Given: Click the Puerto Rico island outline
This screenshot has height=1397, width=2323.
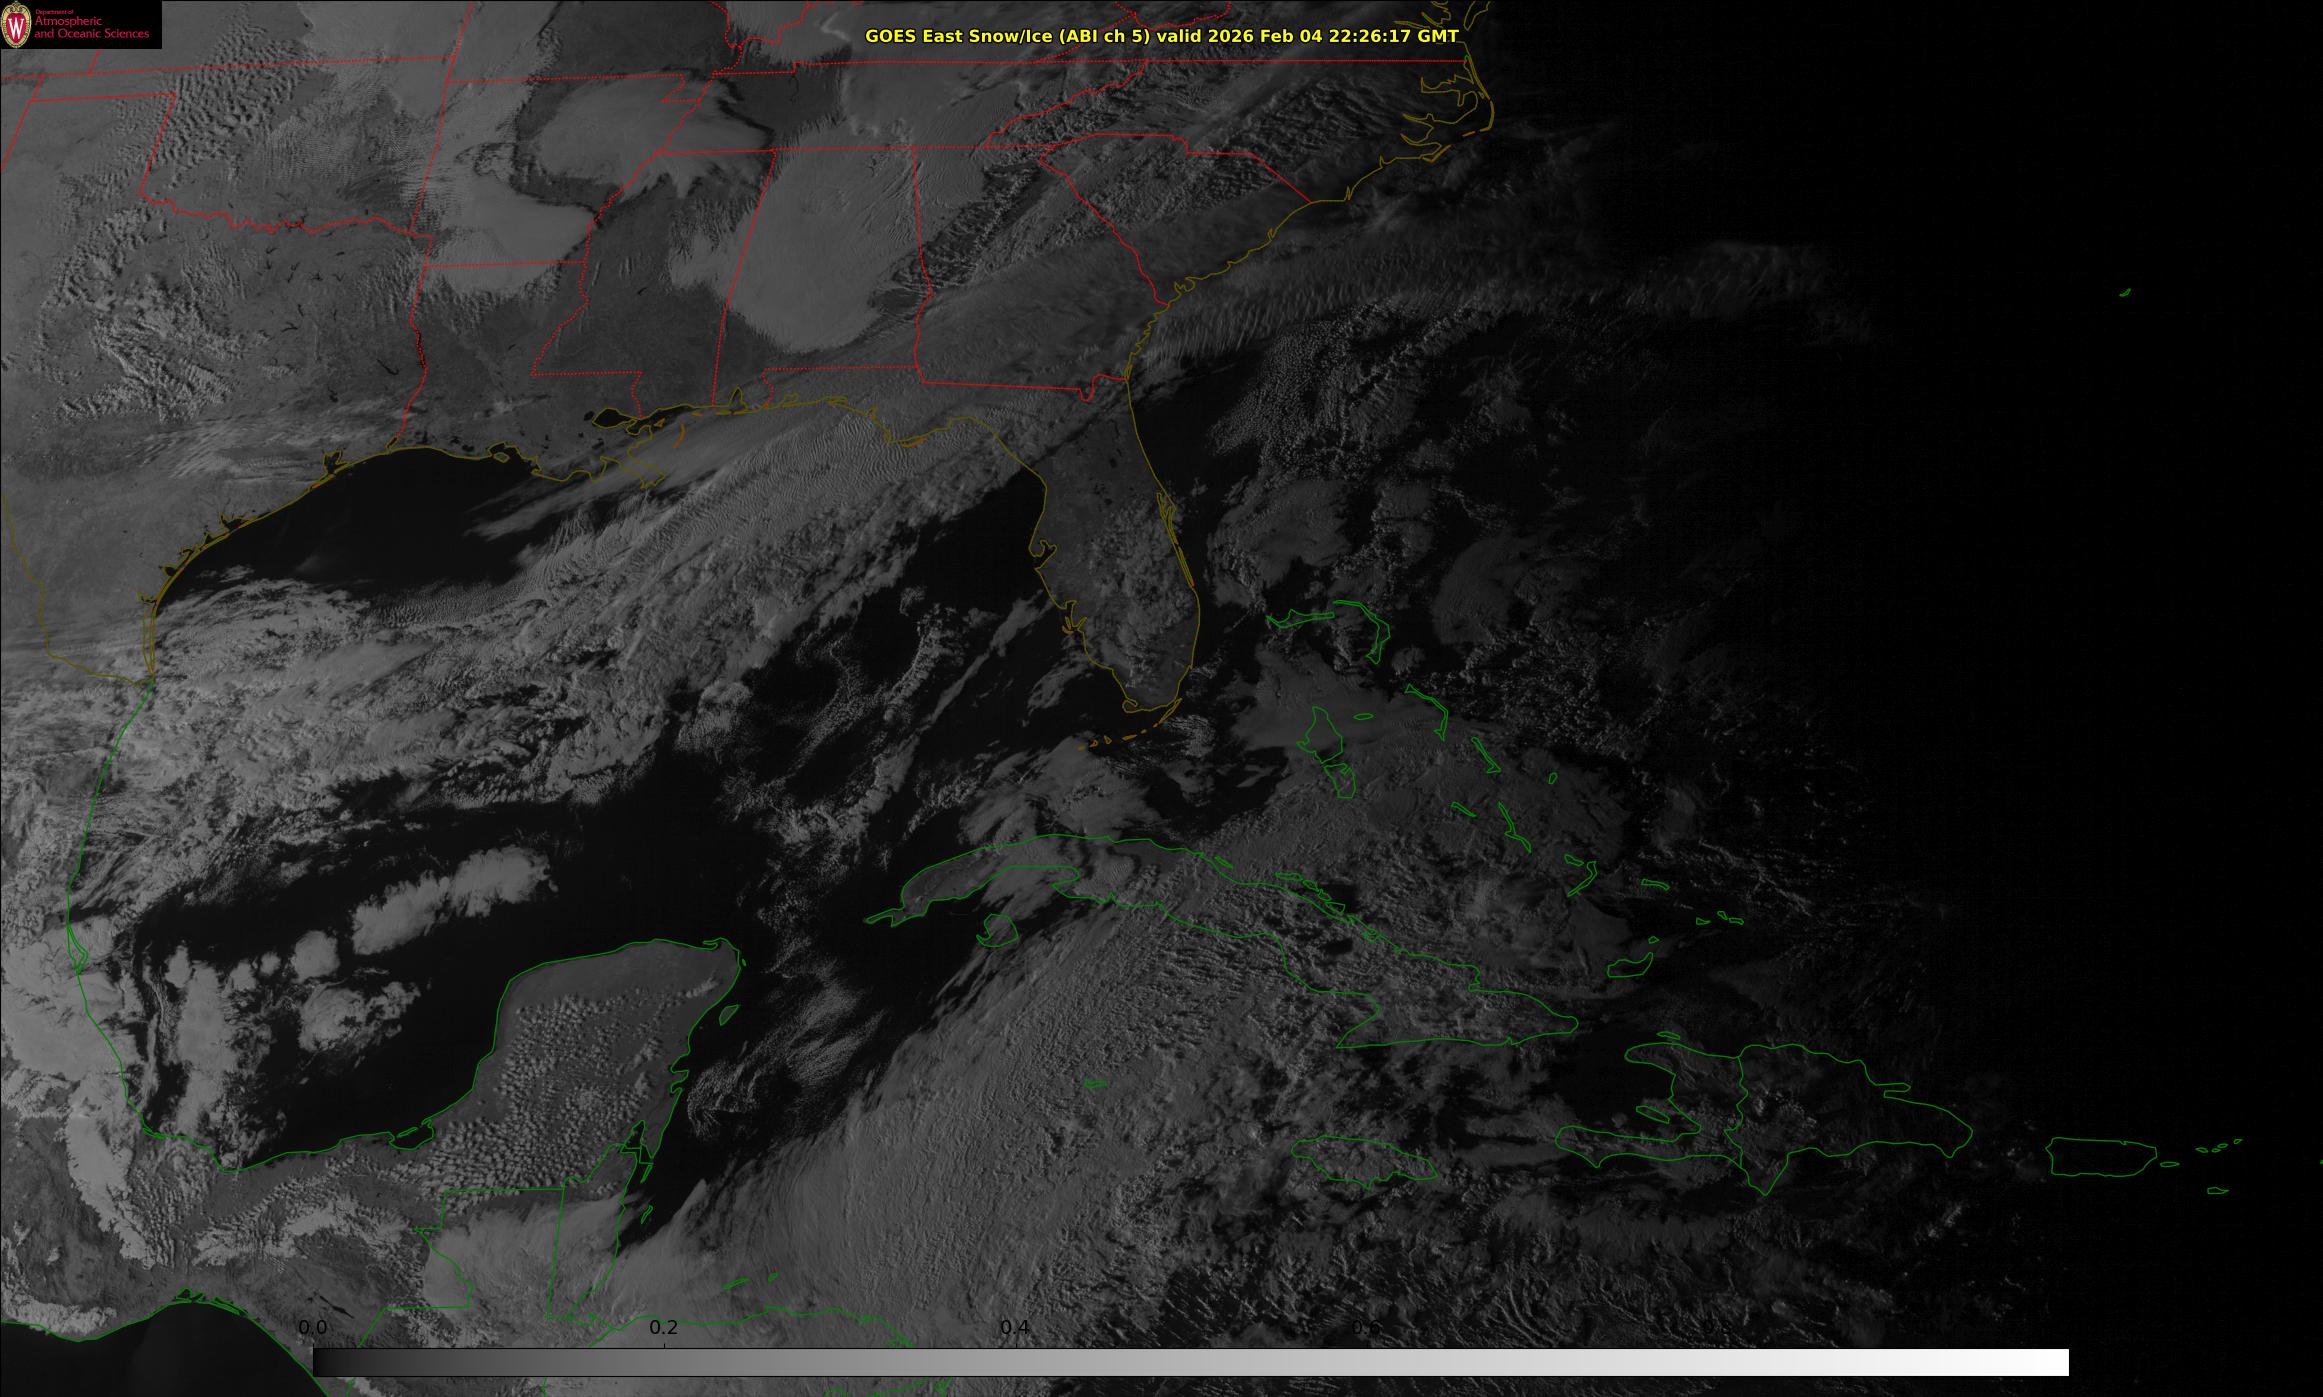Looking at the screenshot, I should coord(2100,1157).
